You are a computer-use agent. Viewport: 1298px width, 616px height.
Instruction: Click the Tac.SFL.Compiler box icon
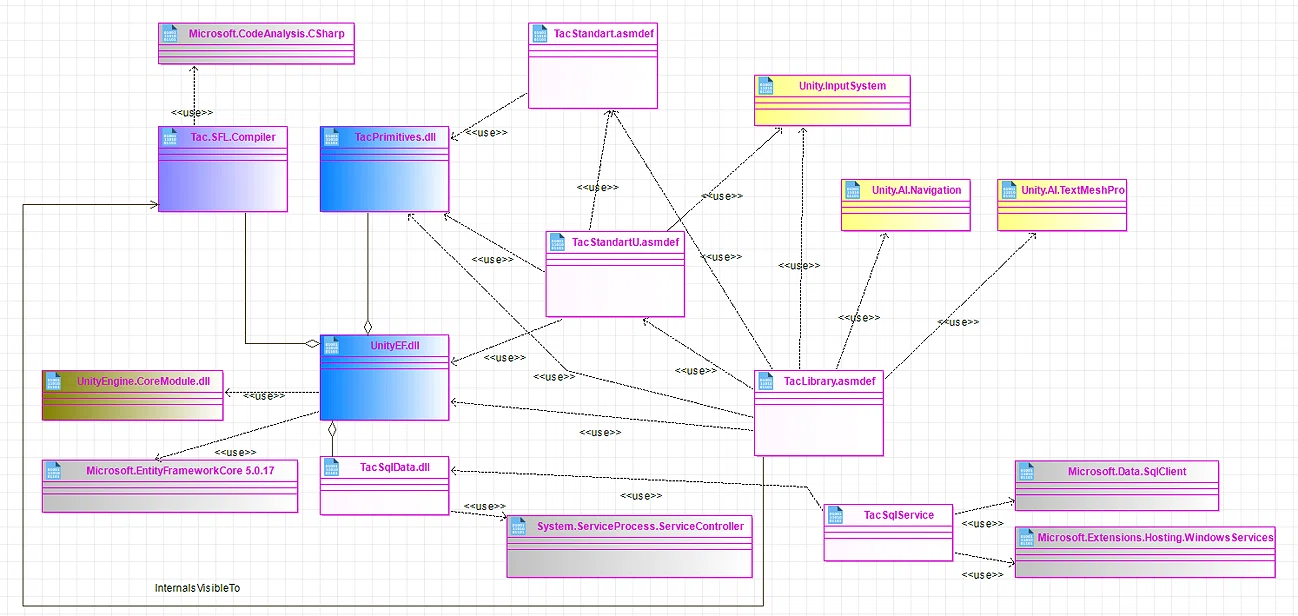169,136
